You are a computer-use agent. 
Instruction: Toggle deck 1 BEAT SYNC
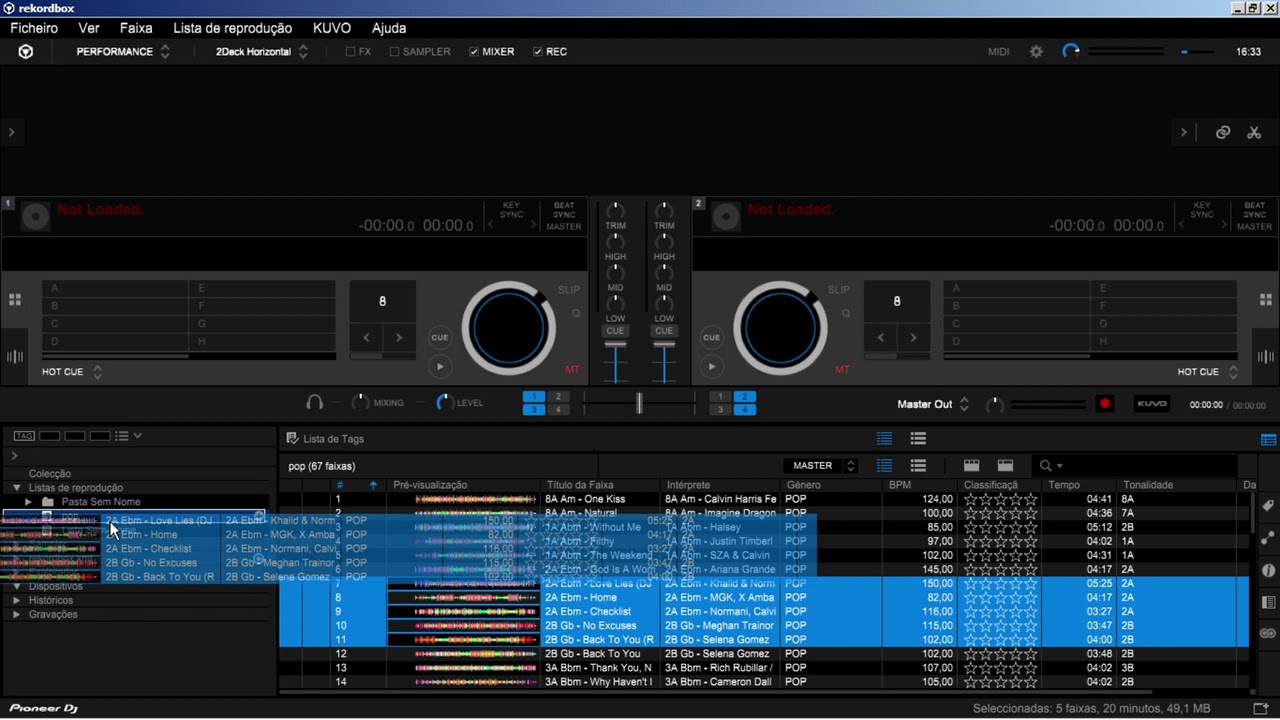click(x=564, y=210)
